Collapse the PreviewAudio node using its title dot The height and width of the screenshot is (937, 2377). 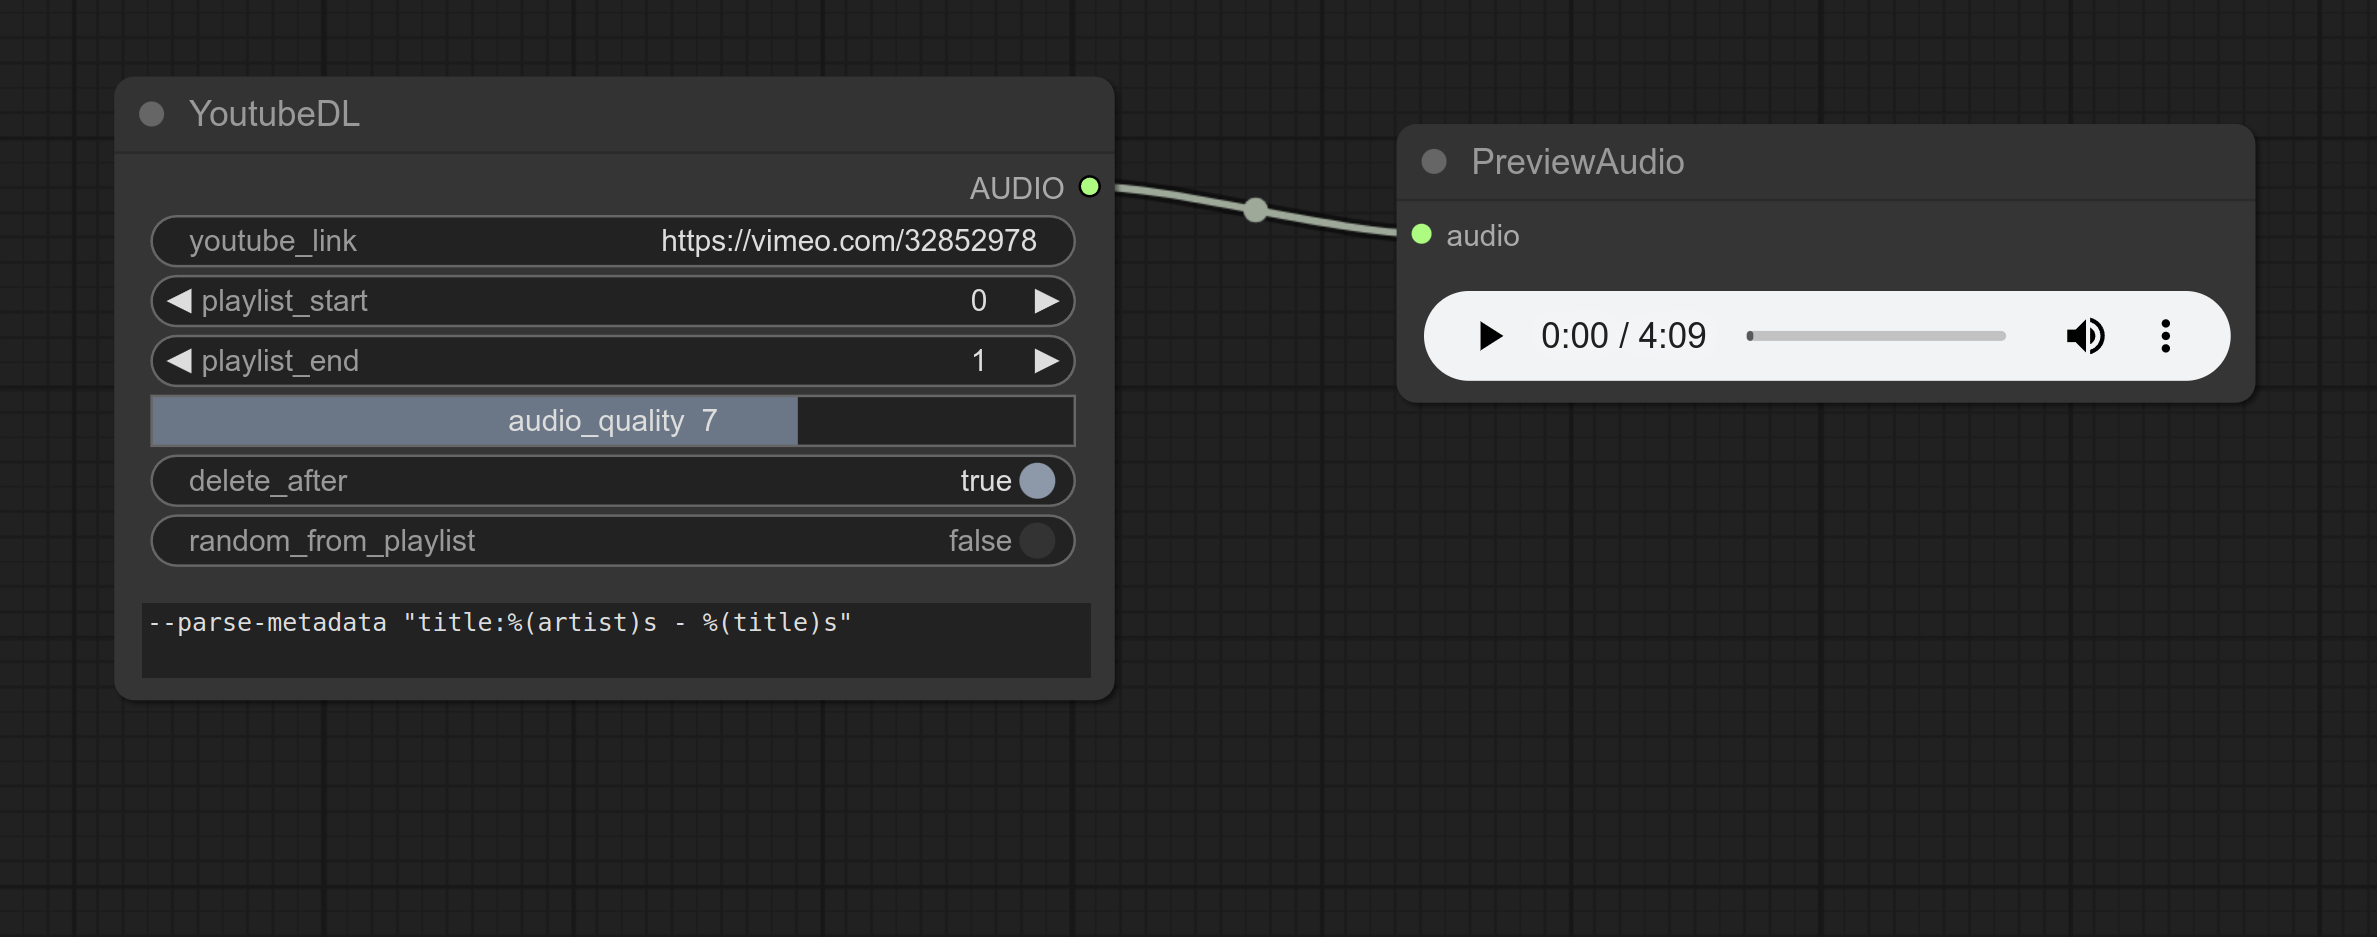[x=1434, y=162]
